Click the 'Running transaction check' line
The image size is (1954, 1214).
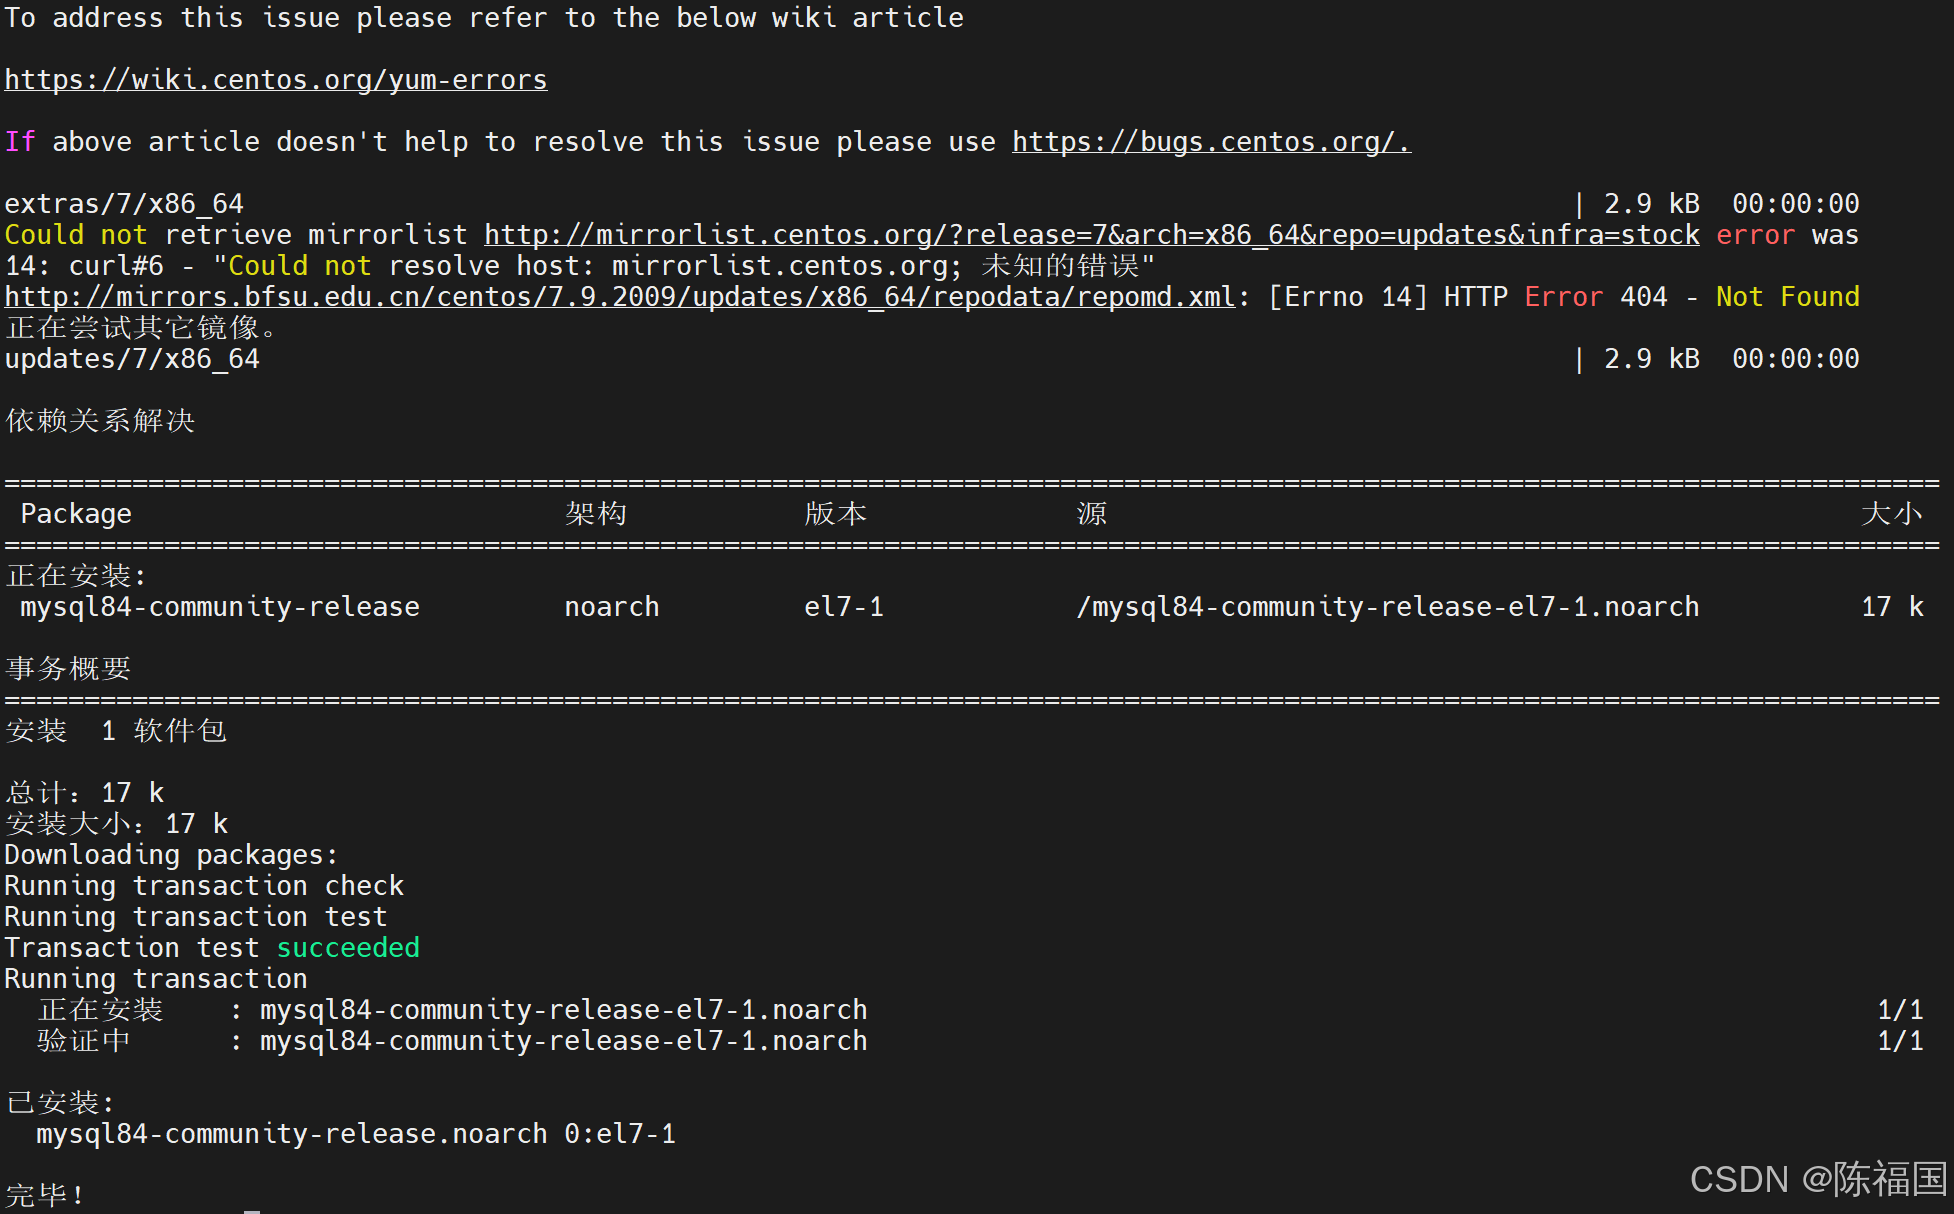(204, 886)
